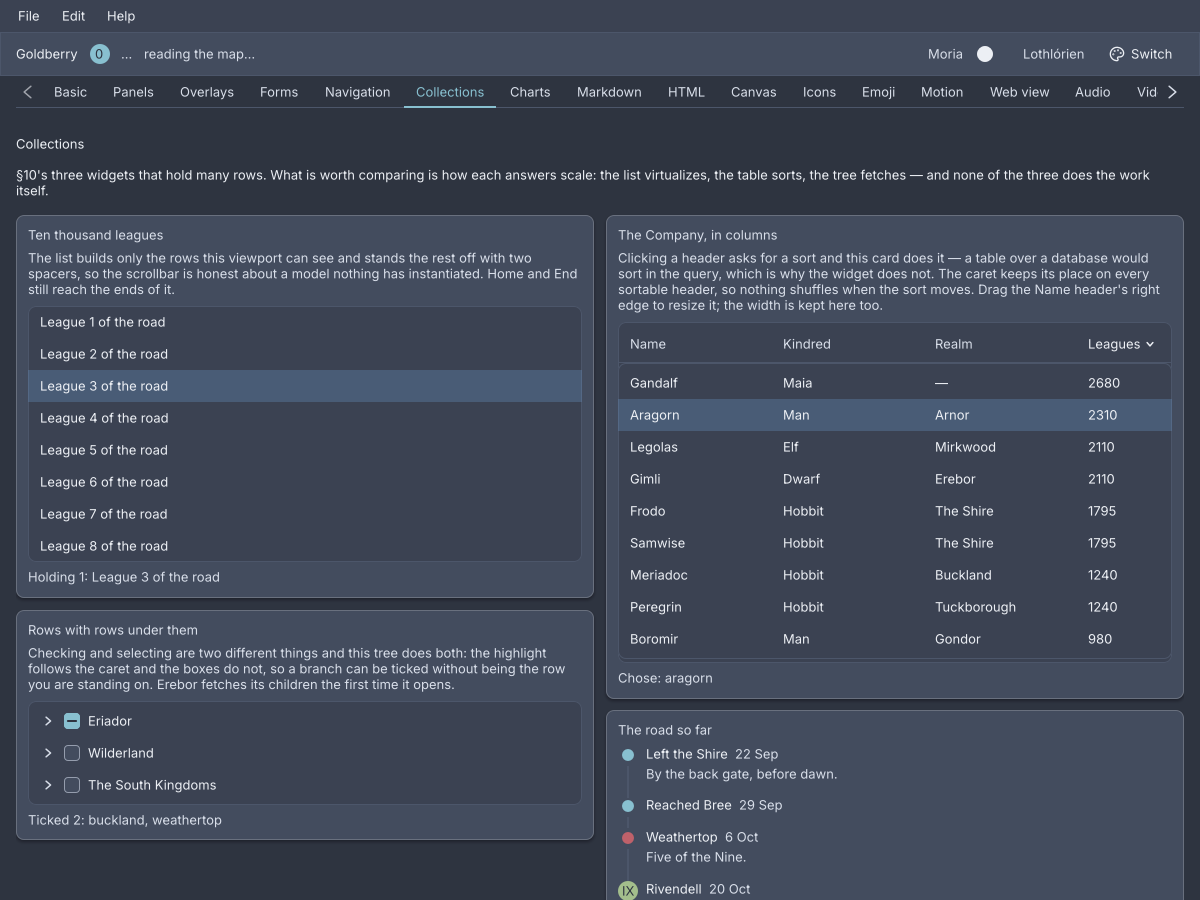
Task: Select the Boromir table row
Action: point(895,639)
